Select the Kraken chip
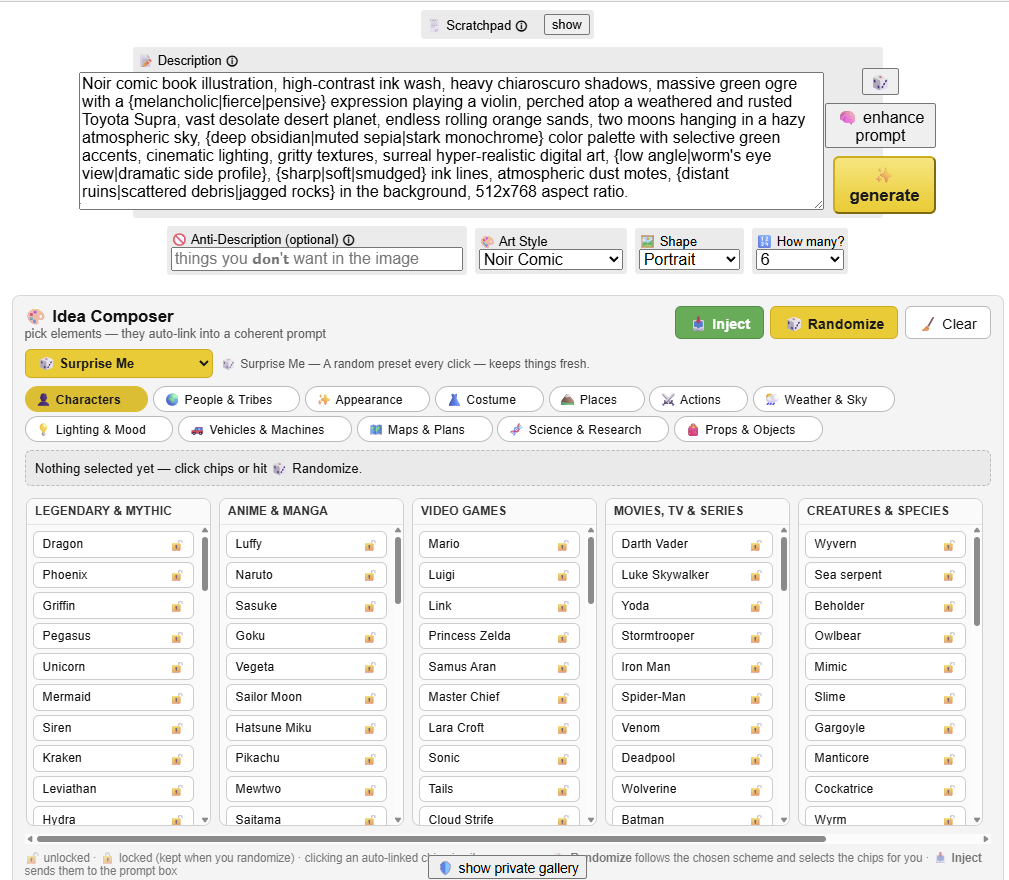This screenshot has width=1009, height=880. pos(113,758)
